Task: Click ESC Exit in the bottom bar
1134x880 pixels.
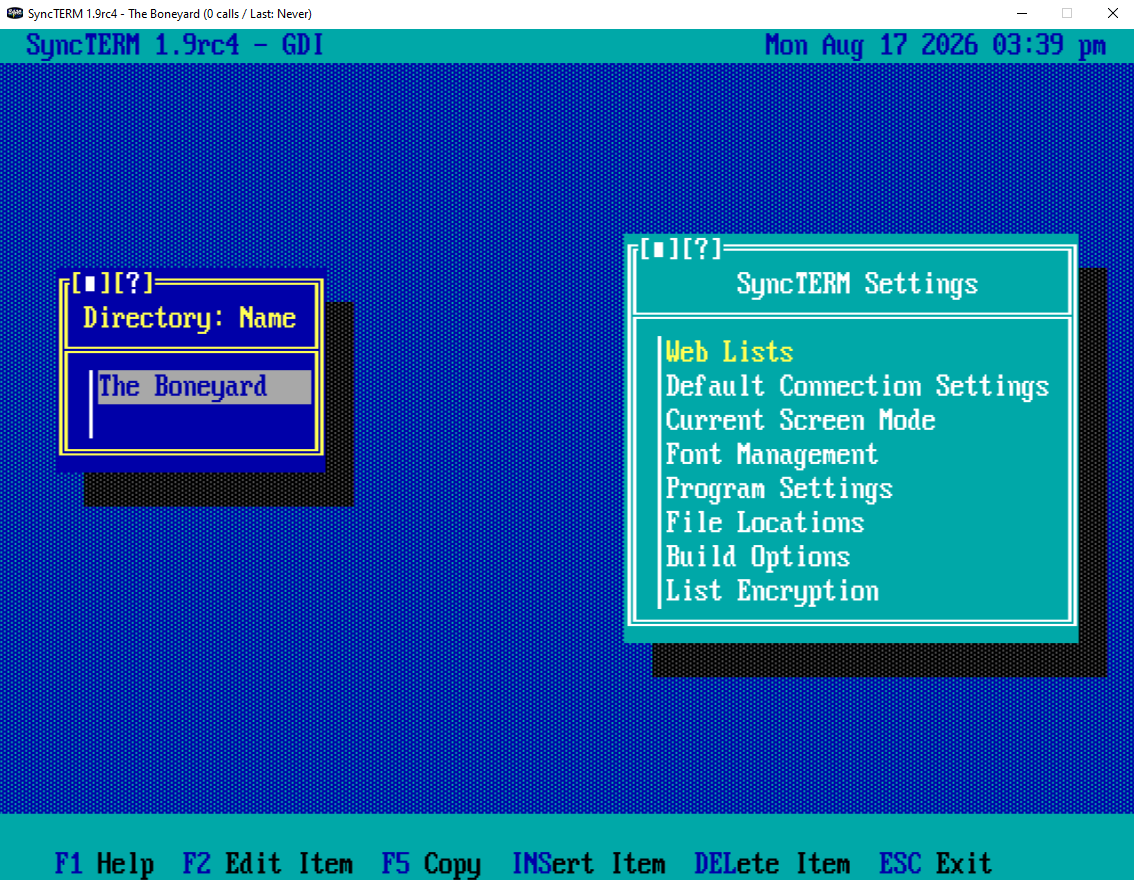Action: tap(935, 863)
